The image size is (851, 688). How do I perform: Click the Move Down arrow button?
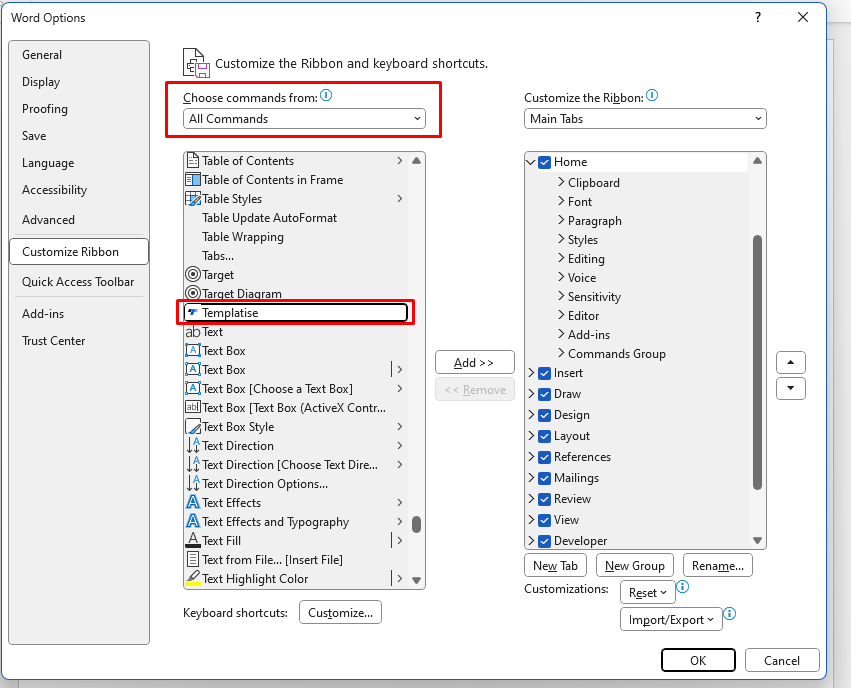coord(791,388)
